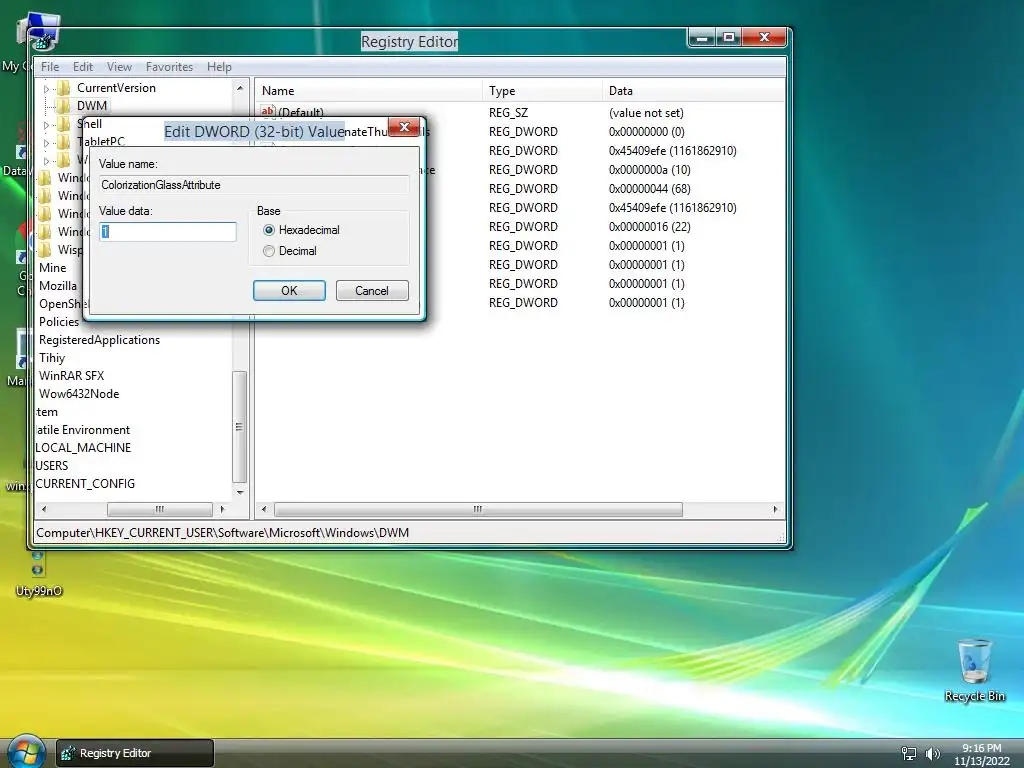Click the values pane scroll-right arrow
Image resolution: width=1024 pixels, height=768 pixels.
click(x=775, y=509)
